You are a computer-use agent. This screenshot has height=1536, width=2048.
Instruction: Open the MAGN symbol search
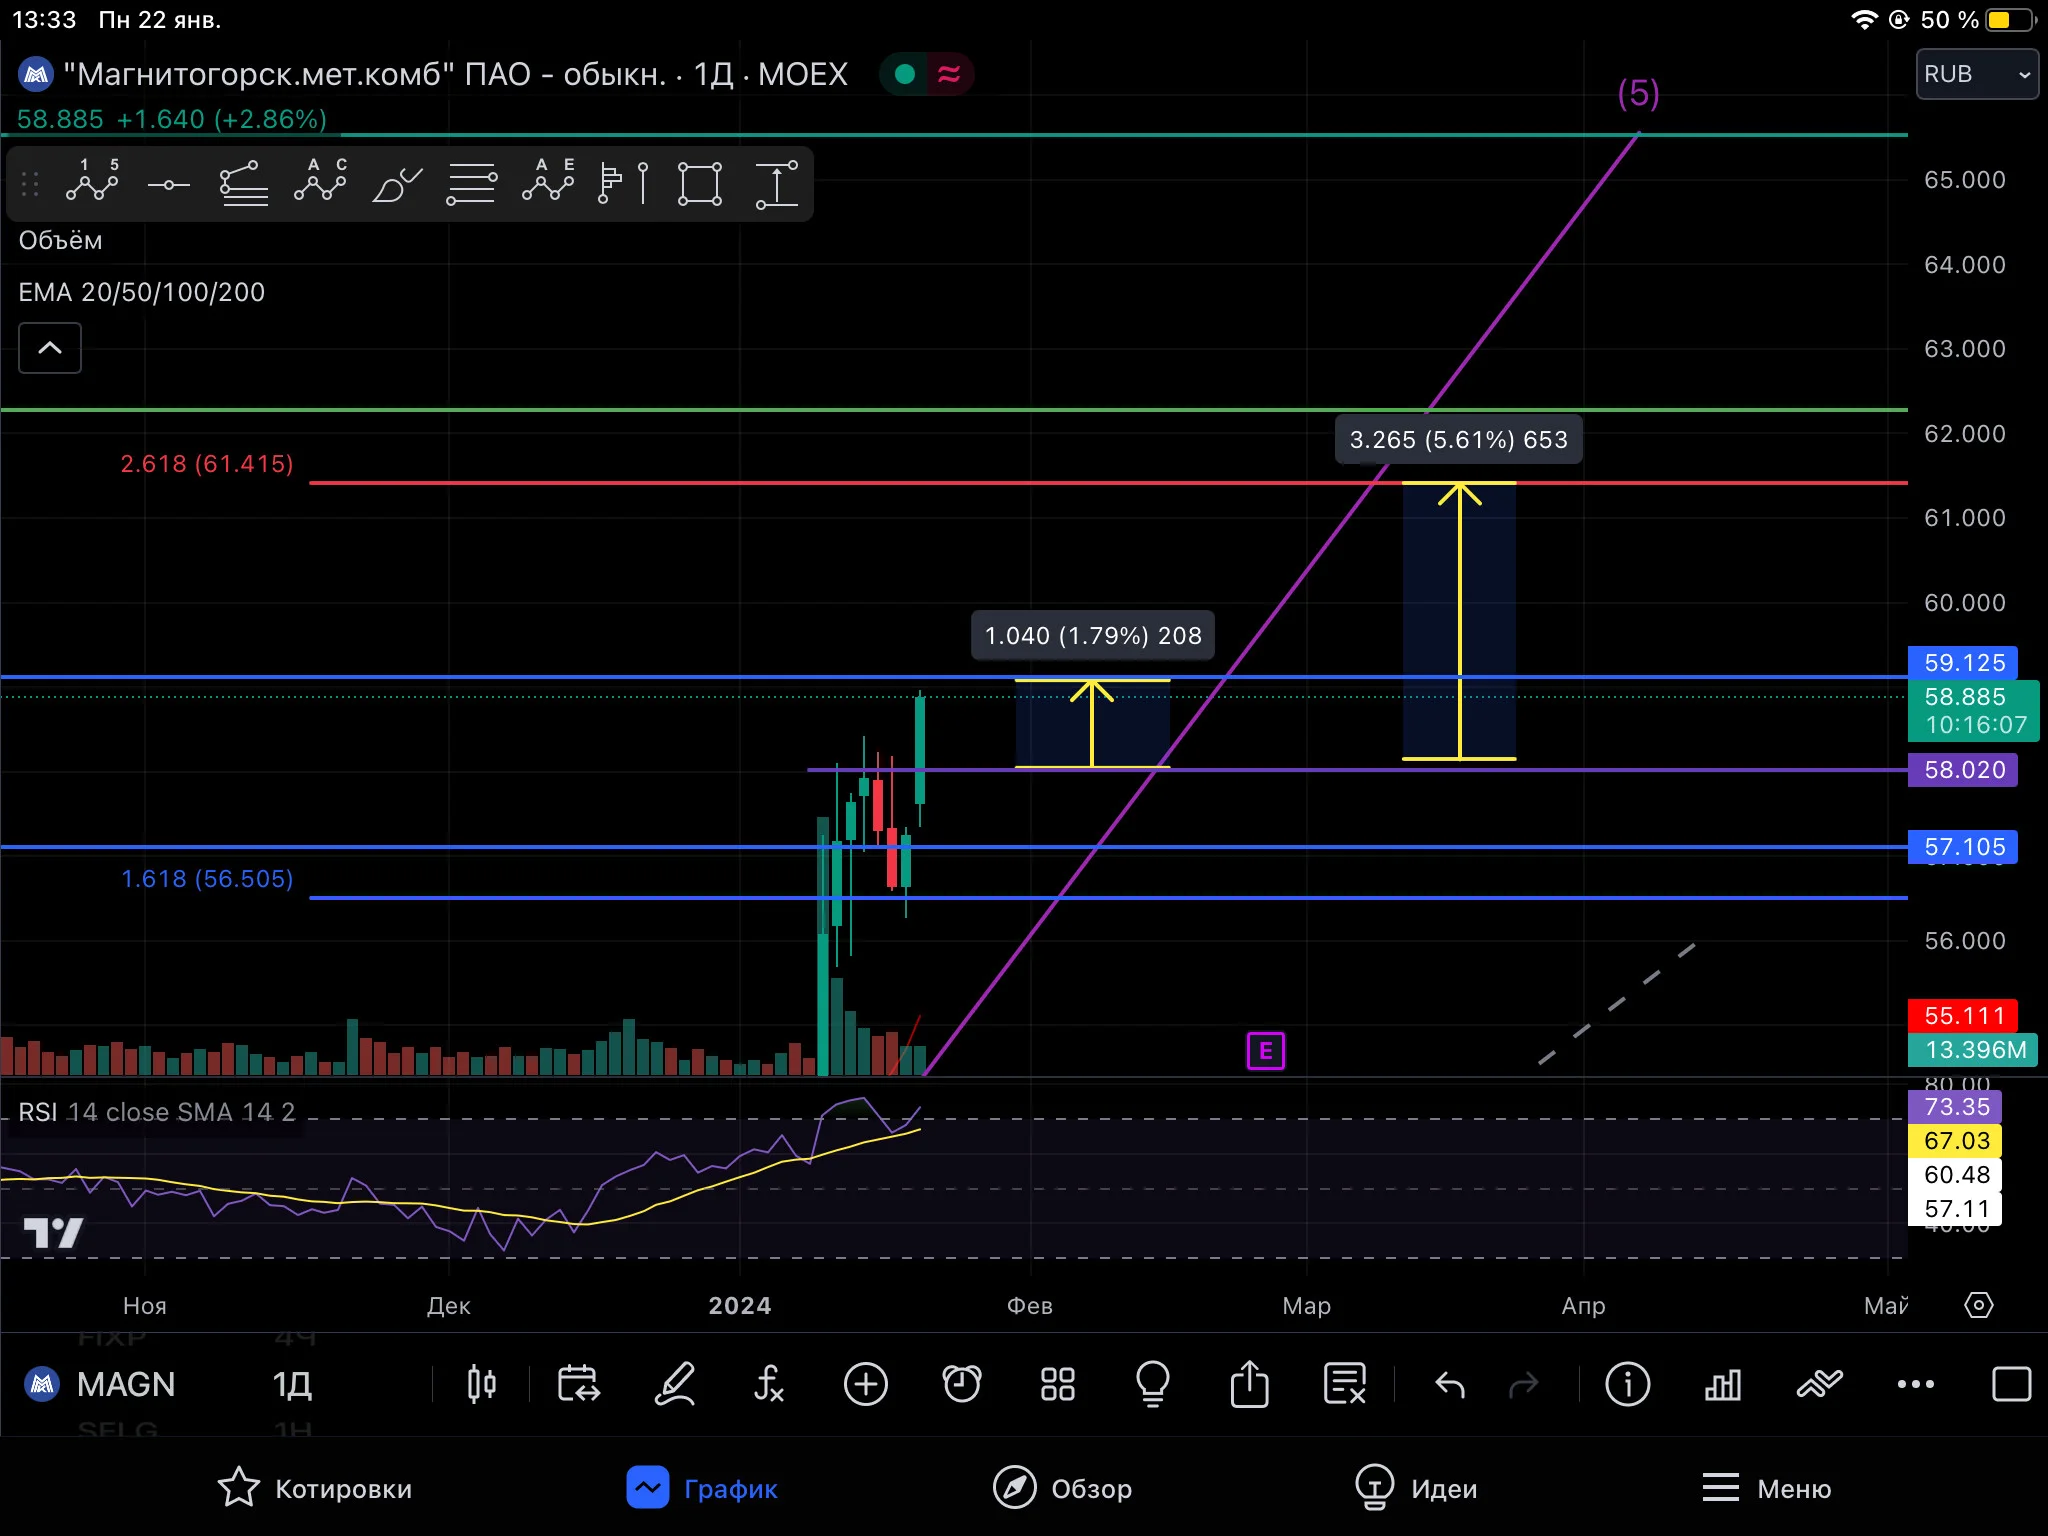coord(100,1385)
